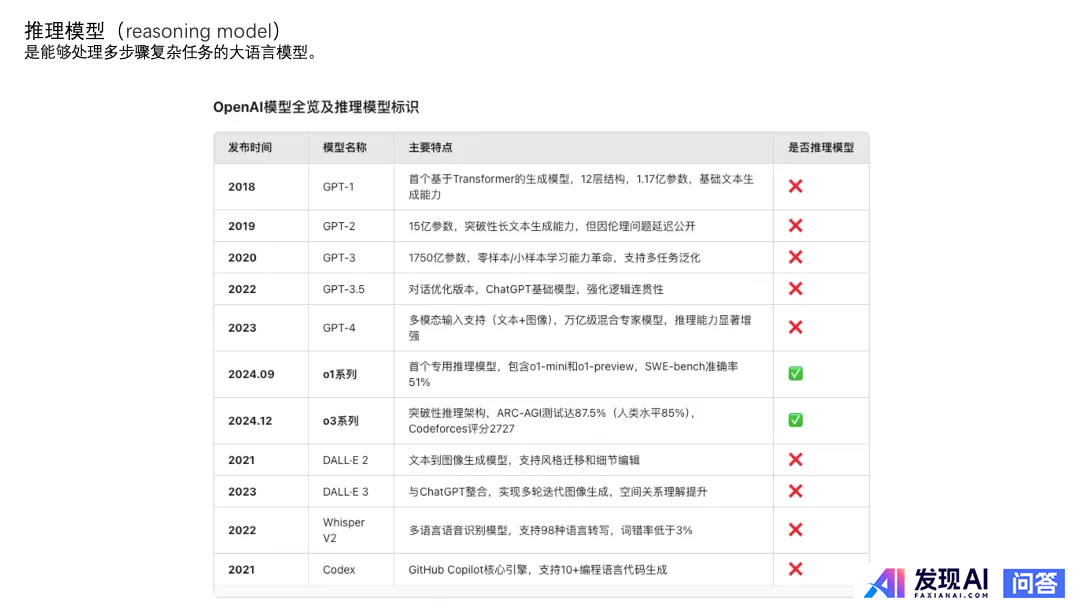1080x608 pixels.
Task: Click the GPT-4 description 多模态输入支持
Action: click(580, 328)
